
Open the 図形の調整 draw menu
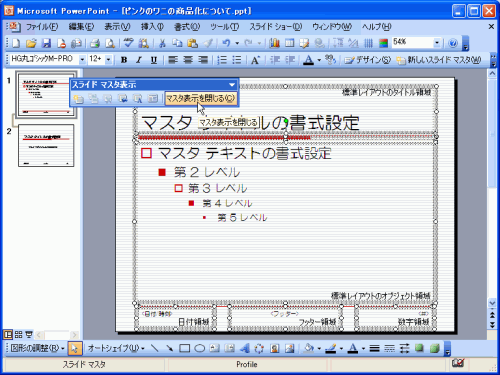coord(37,348)
